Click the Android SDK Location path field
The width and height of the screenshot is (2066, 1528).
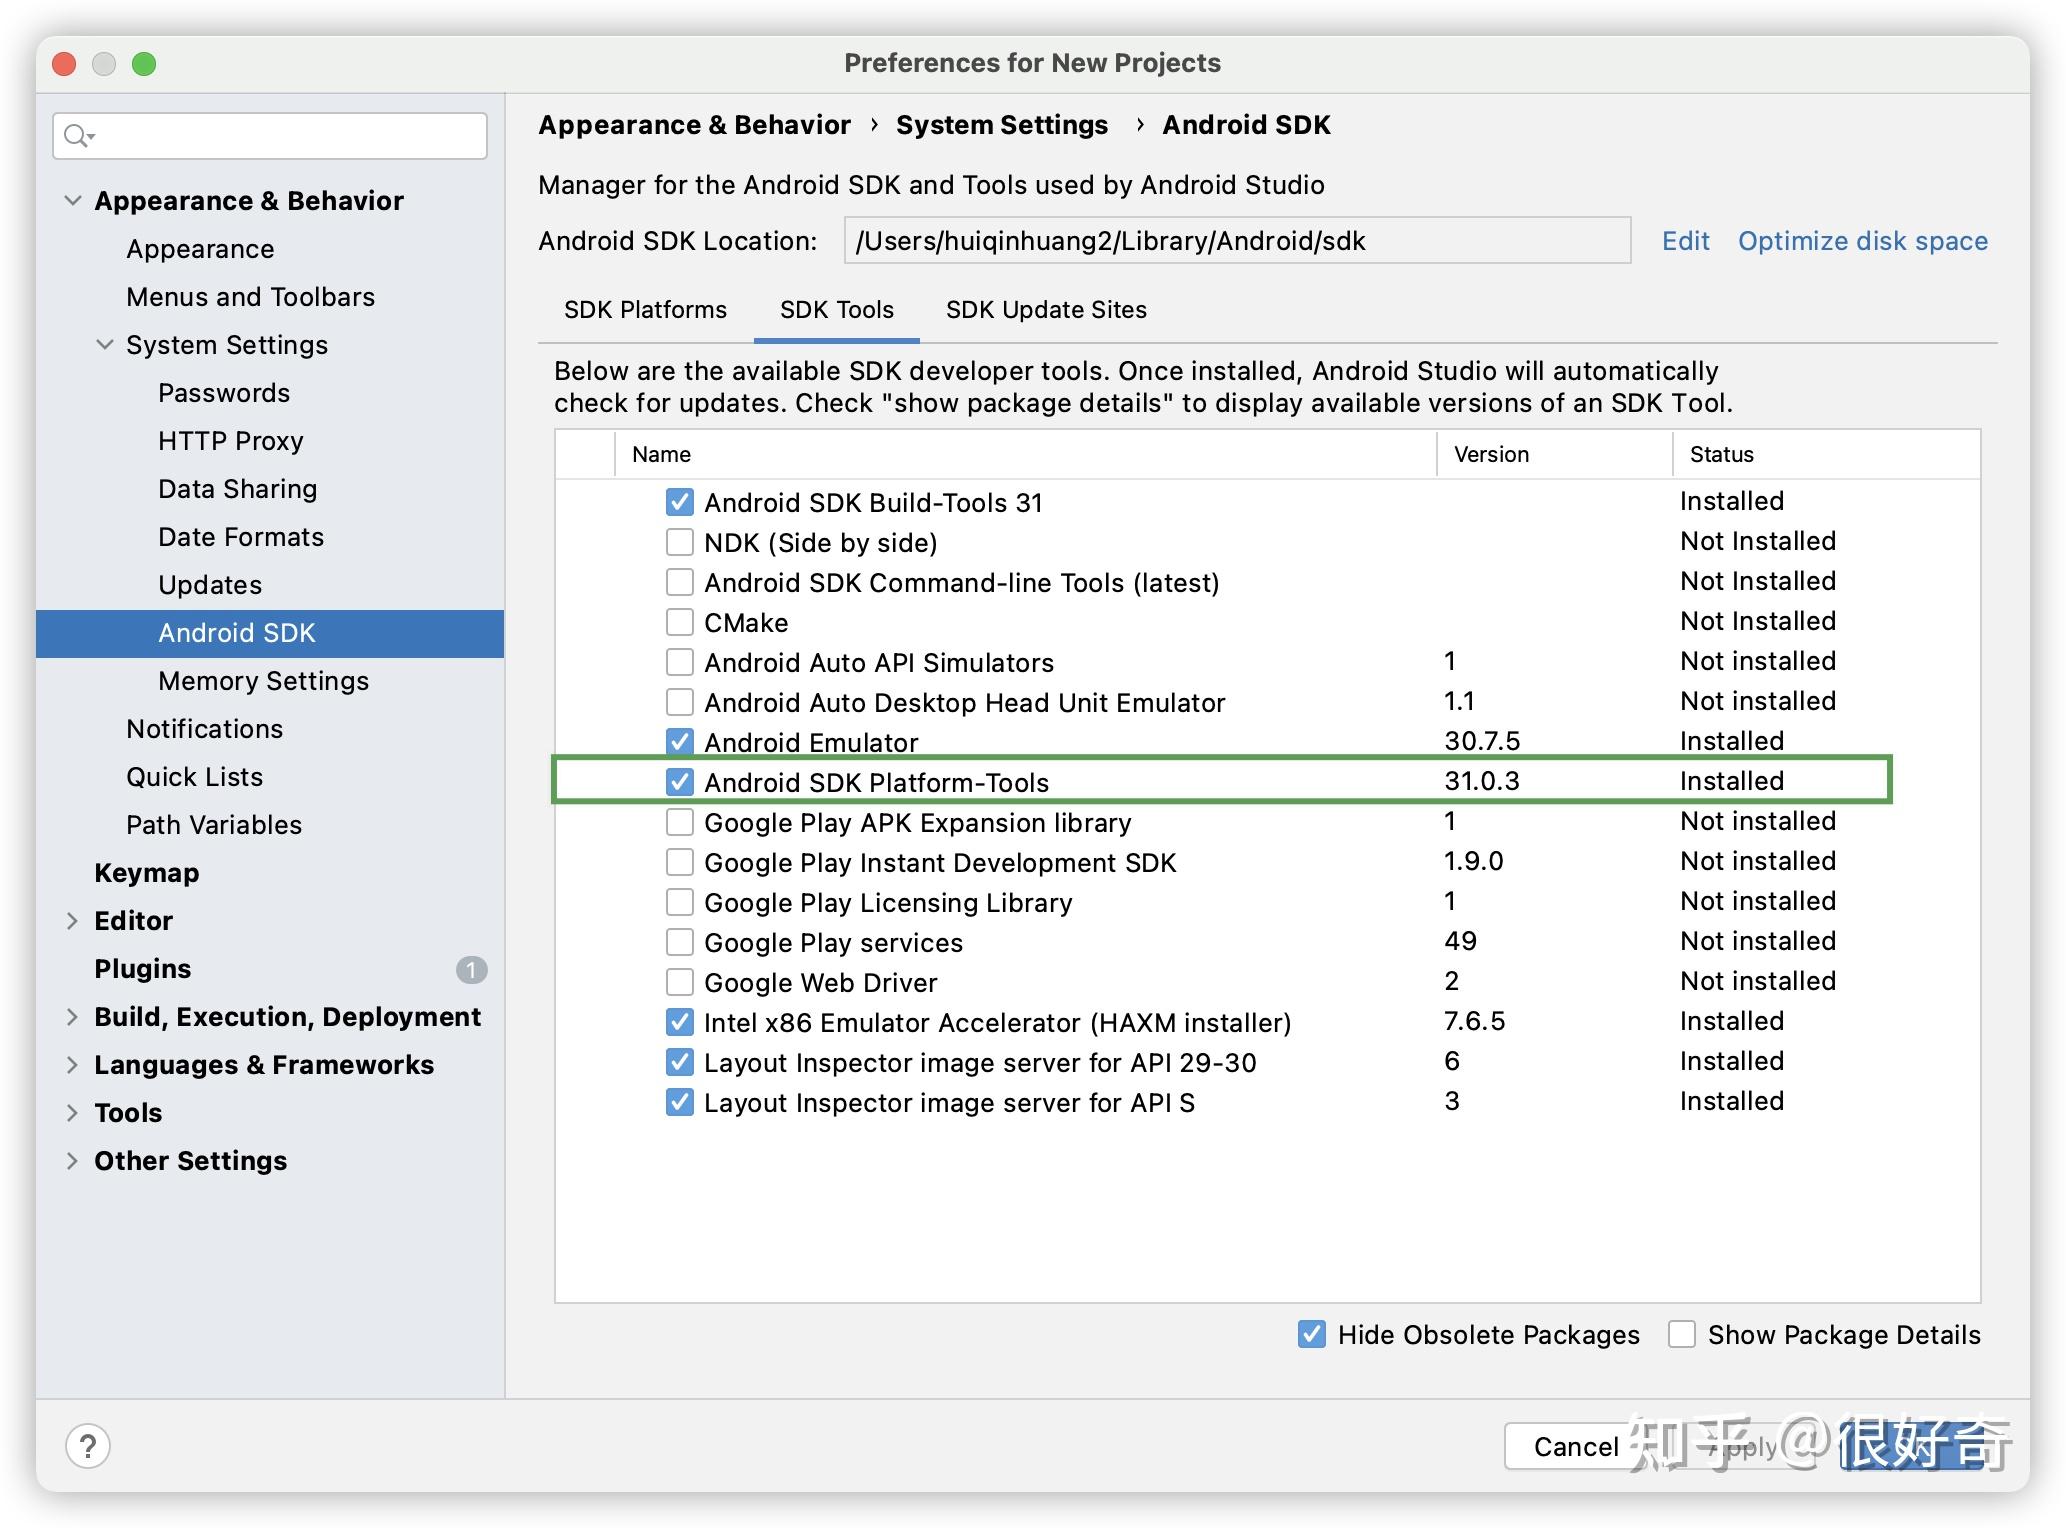click(1237, 241)
